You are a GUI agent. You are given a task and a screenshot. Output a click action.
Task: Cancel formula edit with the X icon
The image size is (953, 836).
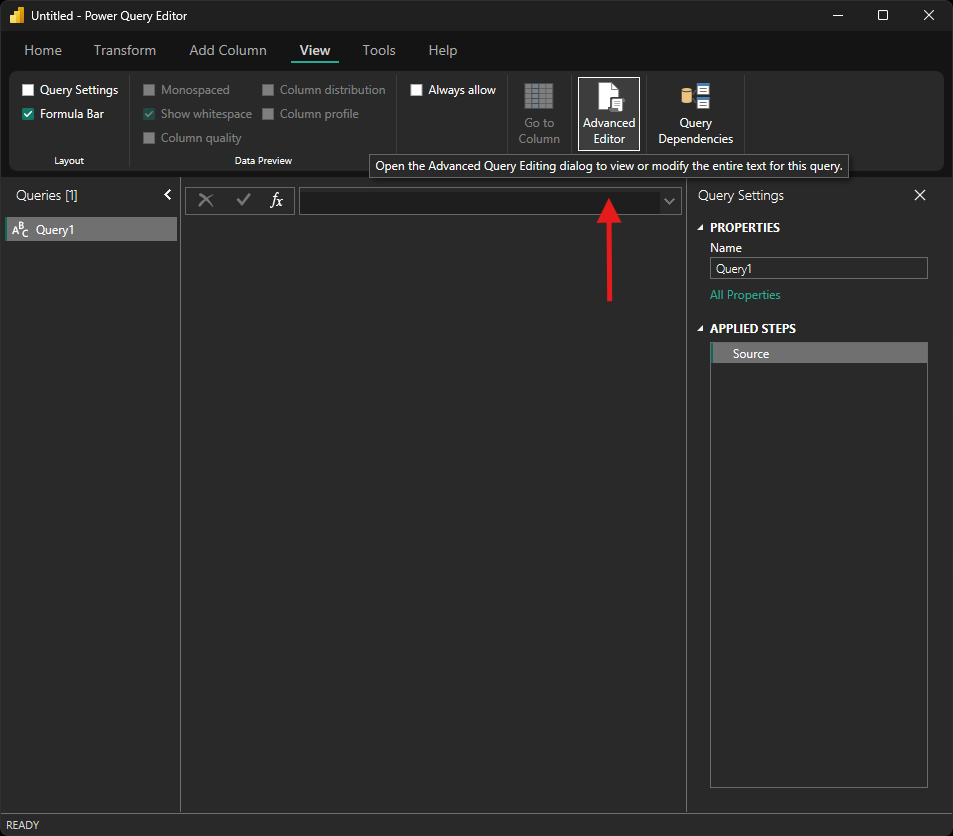pos(206,201)
